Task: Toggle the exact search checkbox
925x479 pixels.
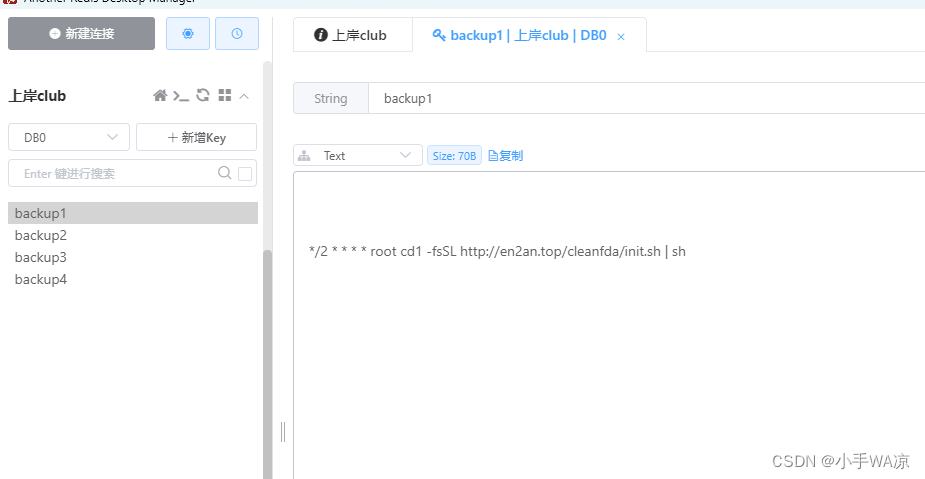Action: click(245, 173)
